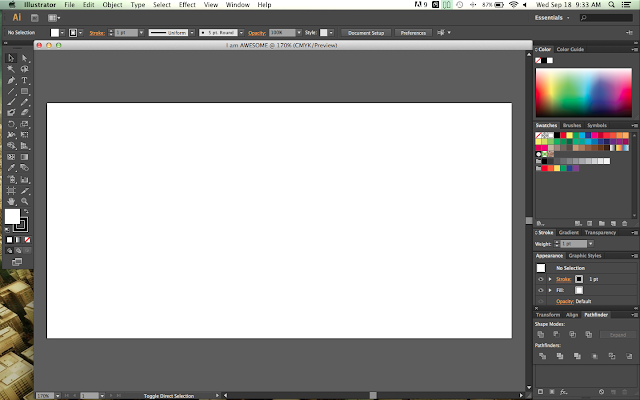Enable Draw Normal mode
Screen dimensions: 640x400
(x=9, y=251)
